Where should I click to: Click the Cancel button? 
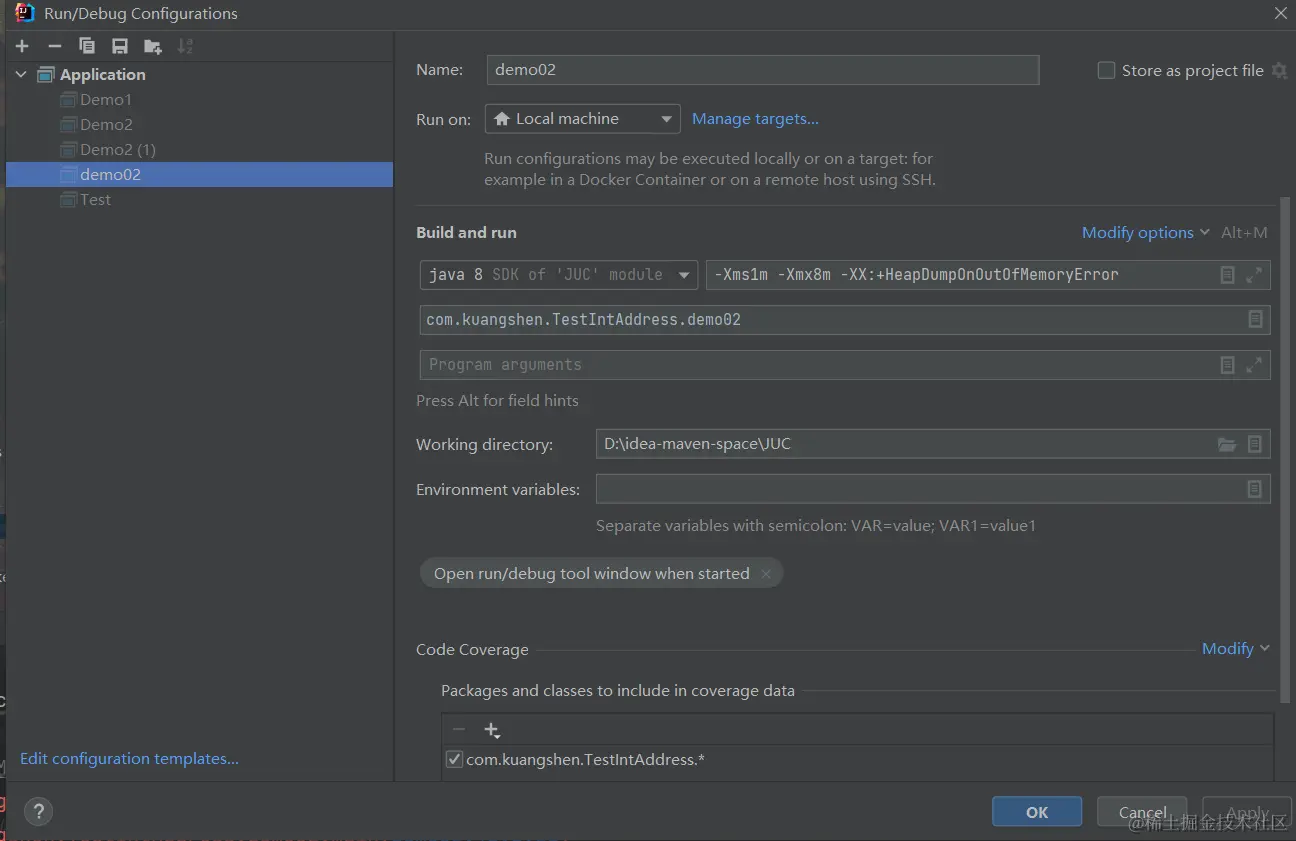pos(1142,812)
